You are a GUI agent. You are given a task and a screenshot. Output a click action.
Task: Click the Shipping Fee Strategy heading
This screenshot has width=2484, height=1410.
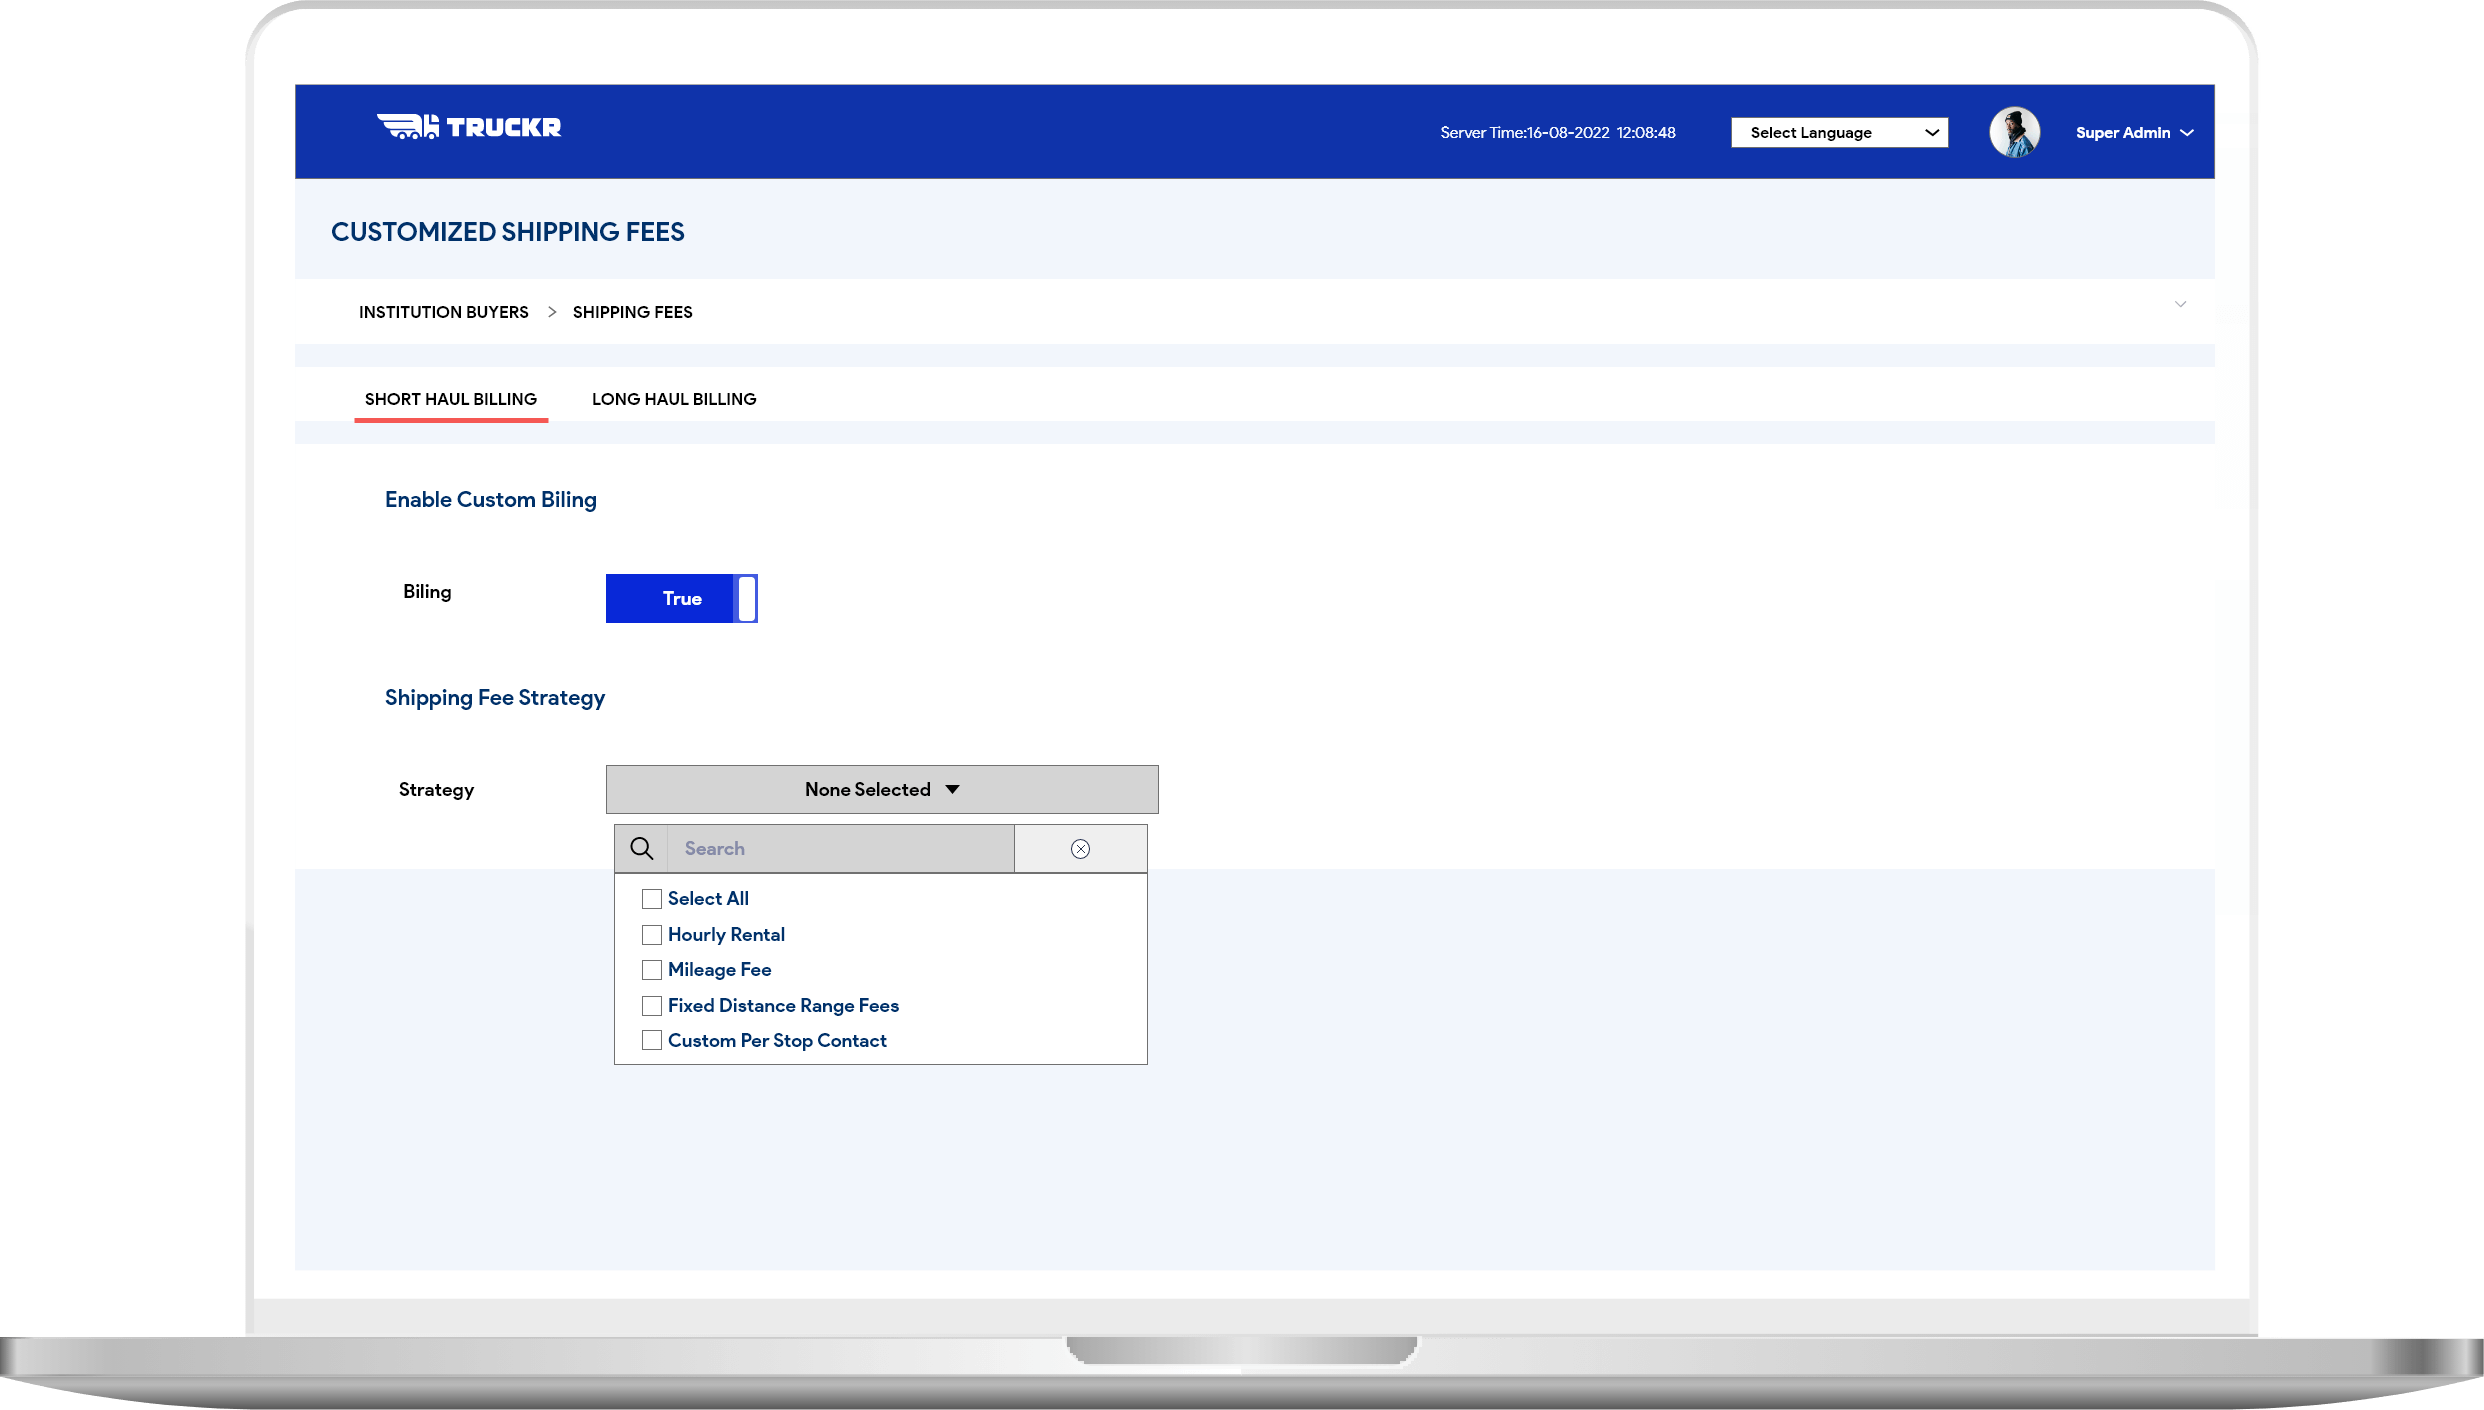point(495,698)
